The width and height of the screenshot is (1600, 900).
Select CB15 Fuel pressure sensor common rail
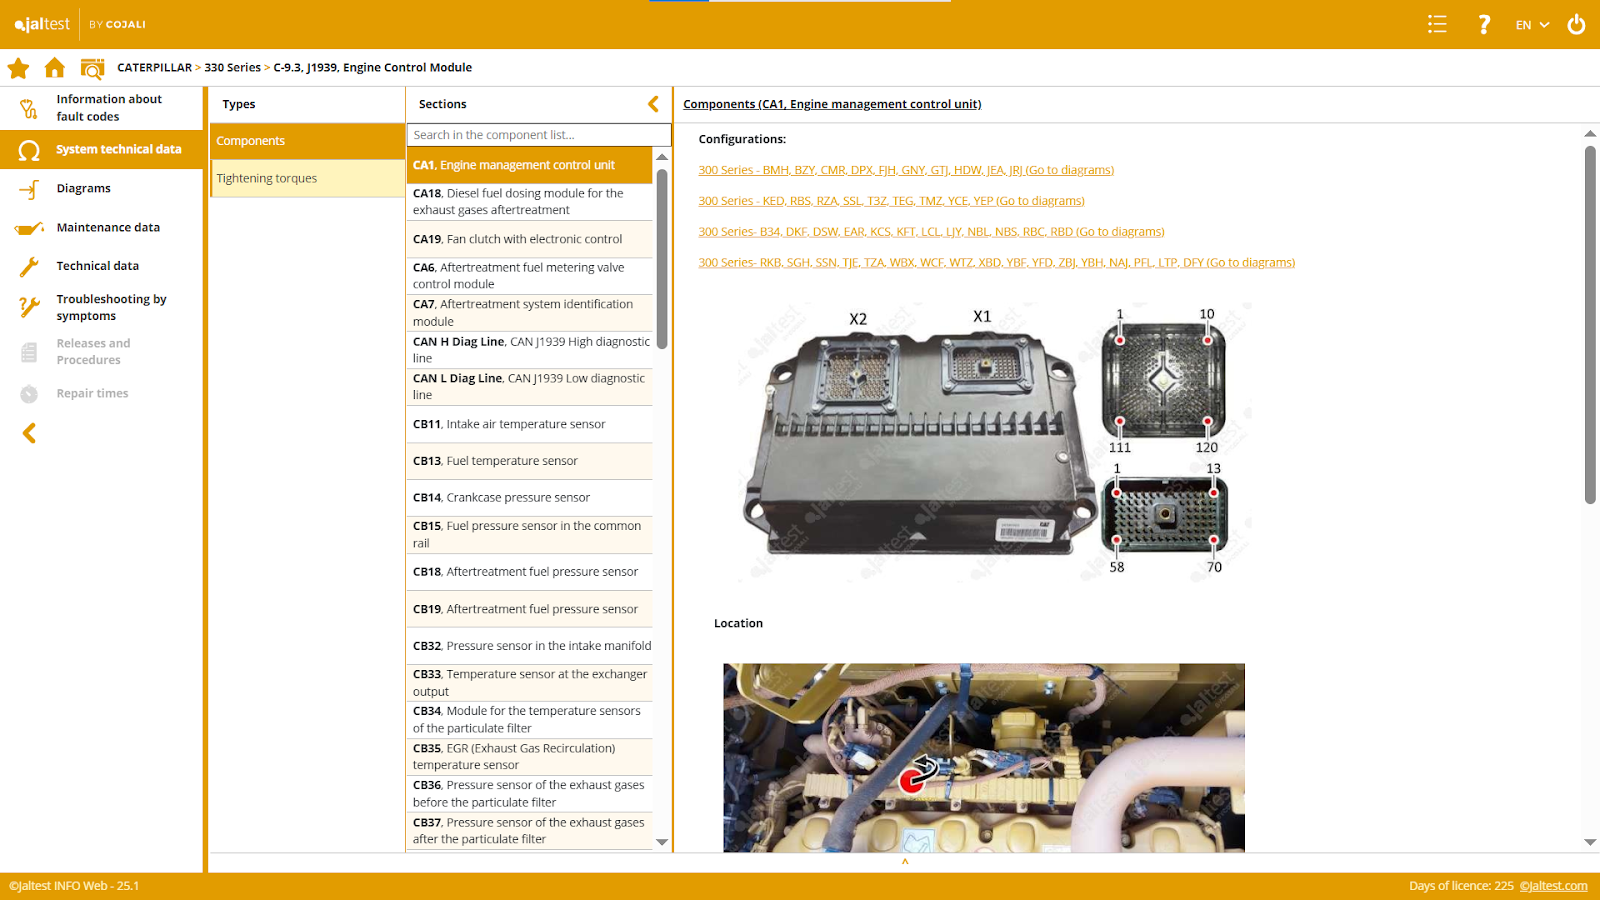click(530, 535)
